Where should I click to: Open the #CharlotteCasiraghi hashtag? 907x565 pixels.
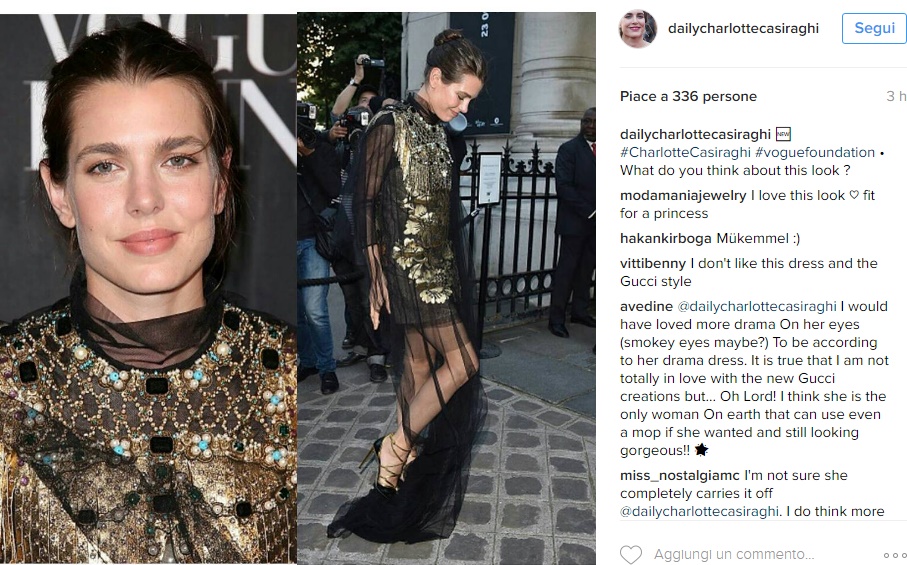685,152
